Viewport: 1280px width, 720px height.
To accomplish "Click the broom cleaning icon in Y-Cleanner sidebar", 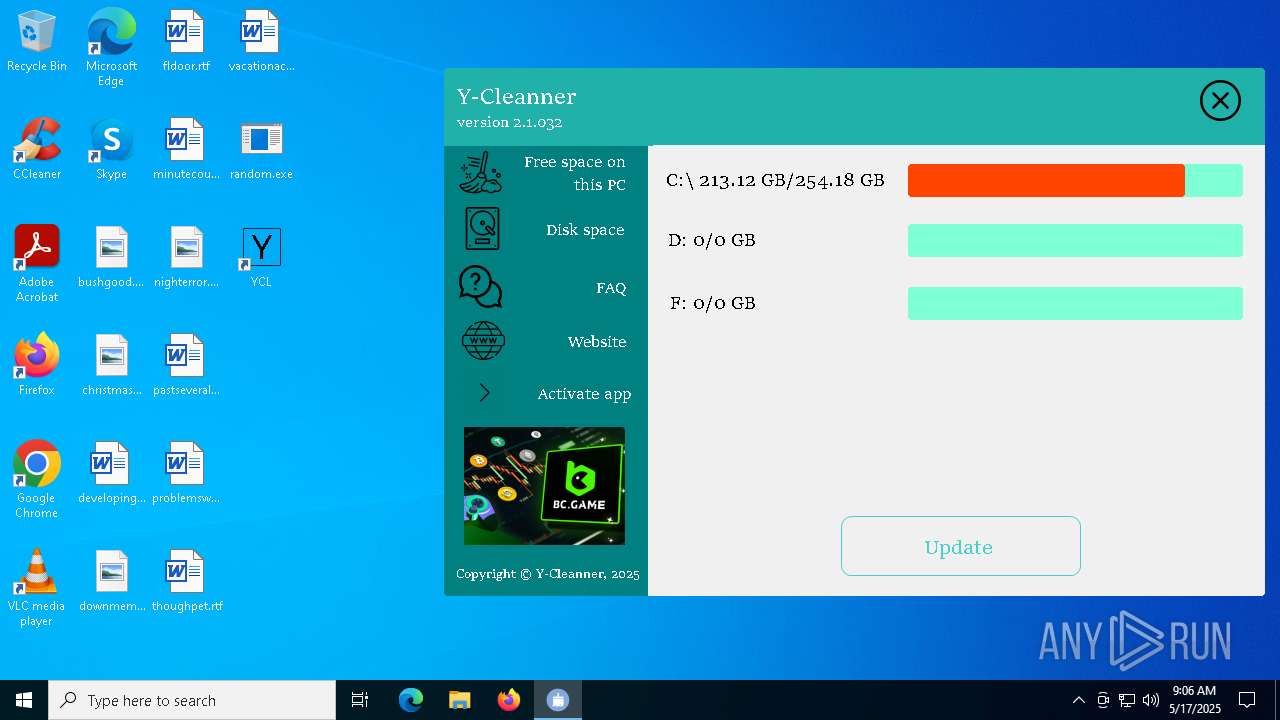I will (482, 172).
